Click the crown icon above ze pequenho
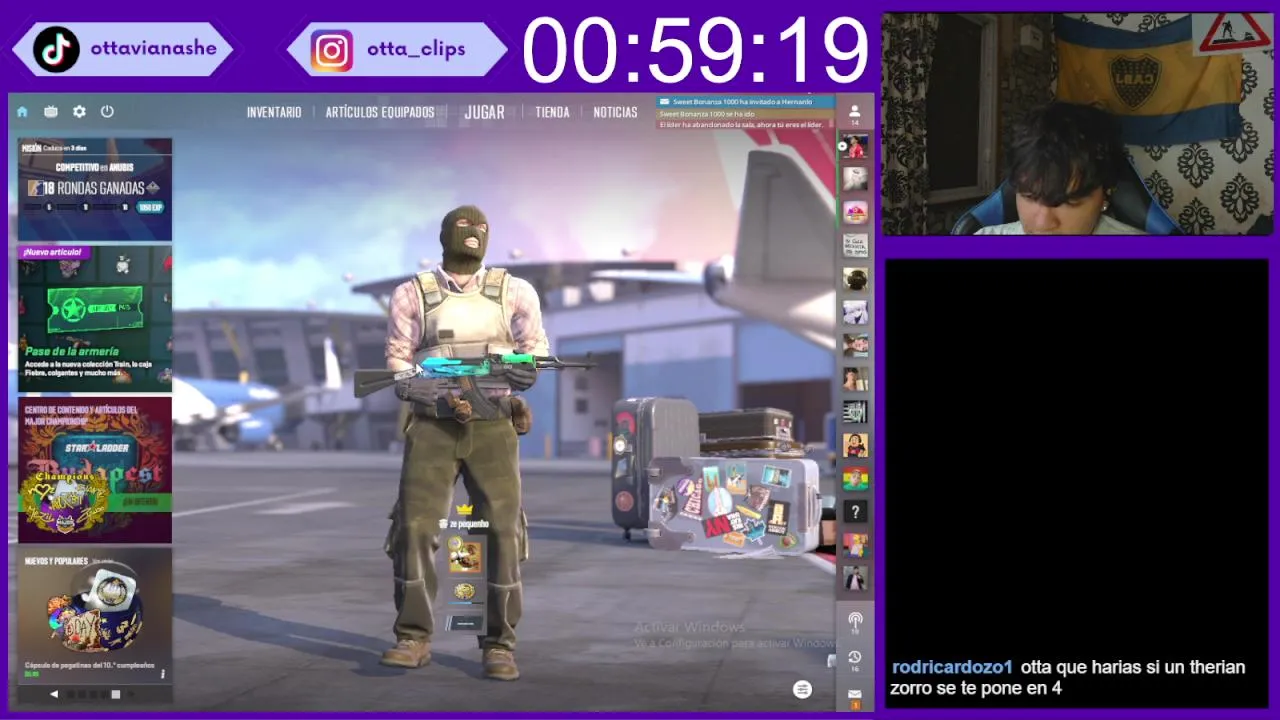 [x=463, y=509]
